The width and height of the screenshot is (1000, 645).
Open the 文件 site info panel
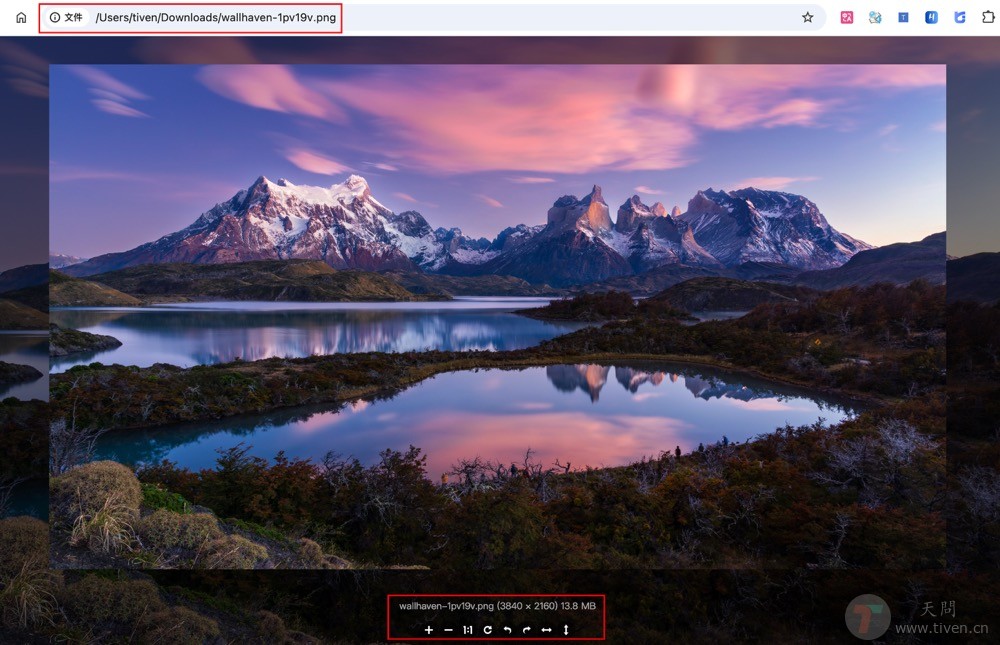point(67,17)
